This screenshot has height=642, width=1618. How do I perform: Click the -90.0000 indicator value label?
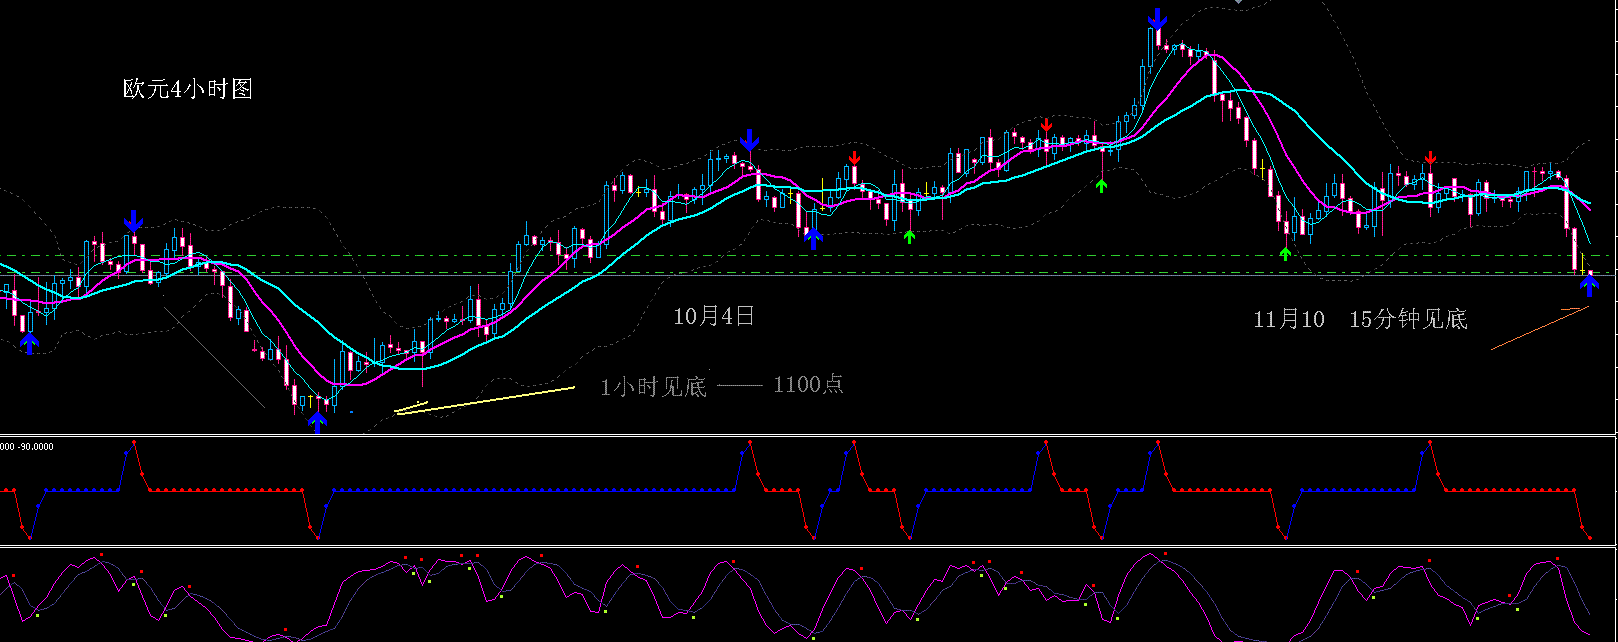37,446
